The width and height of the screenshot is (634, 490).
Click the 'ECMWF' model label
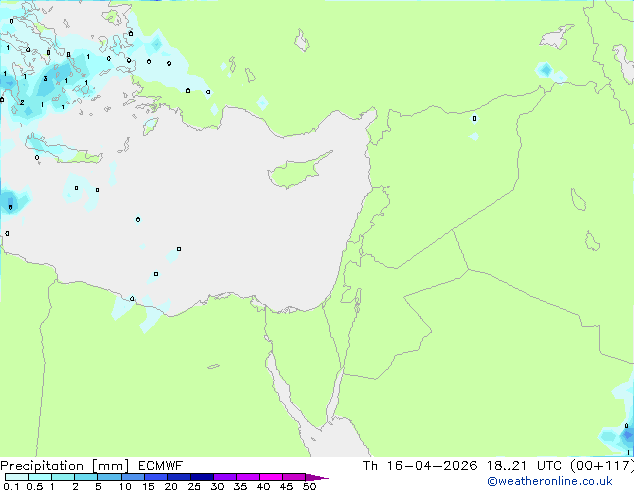(x=161, y=466)
